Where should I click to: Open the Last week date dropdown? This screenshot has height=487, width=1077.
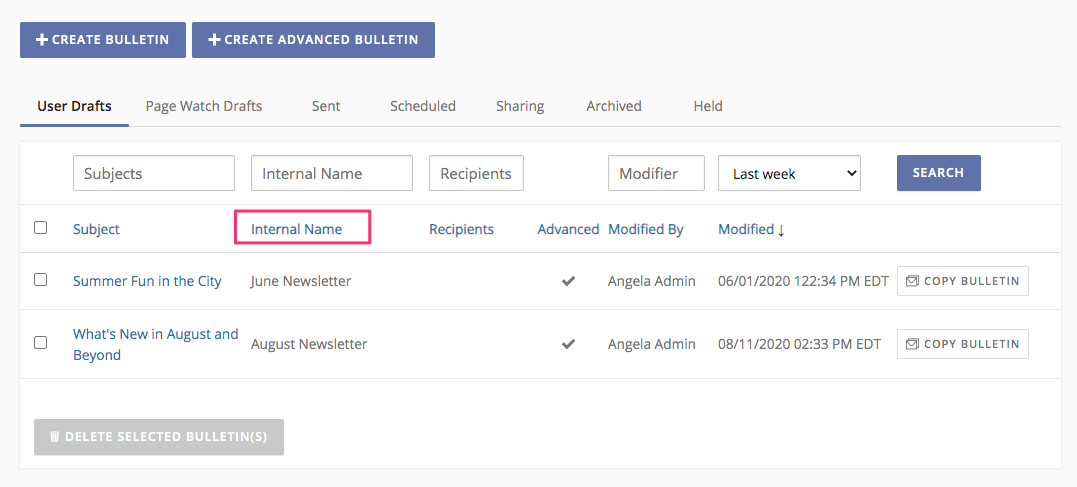click(x=789, y=173)
